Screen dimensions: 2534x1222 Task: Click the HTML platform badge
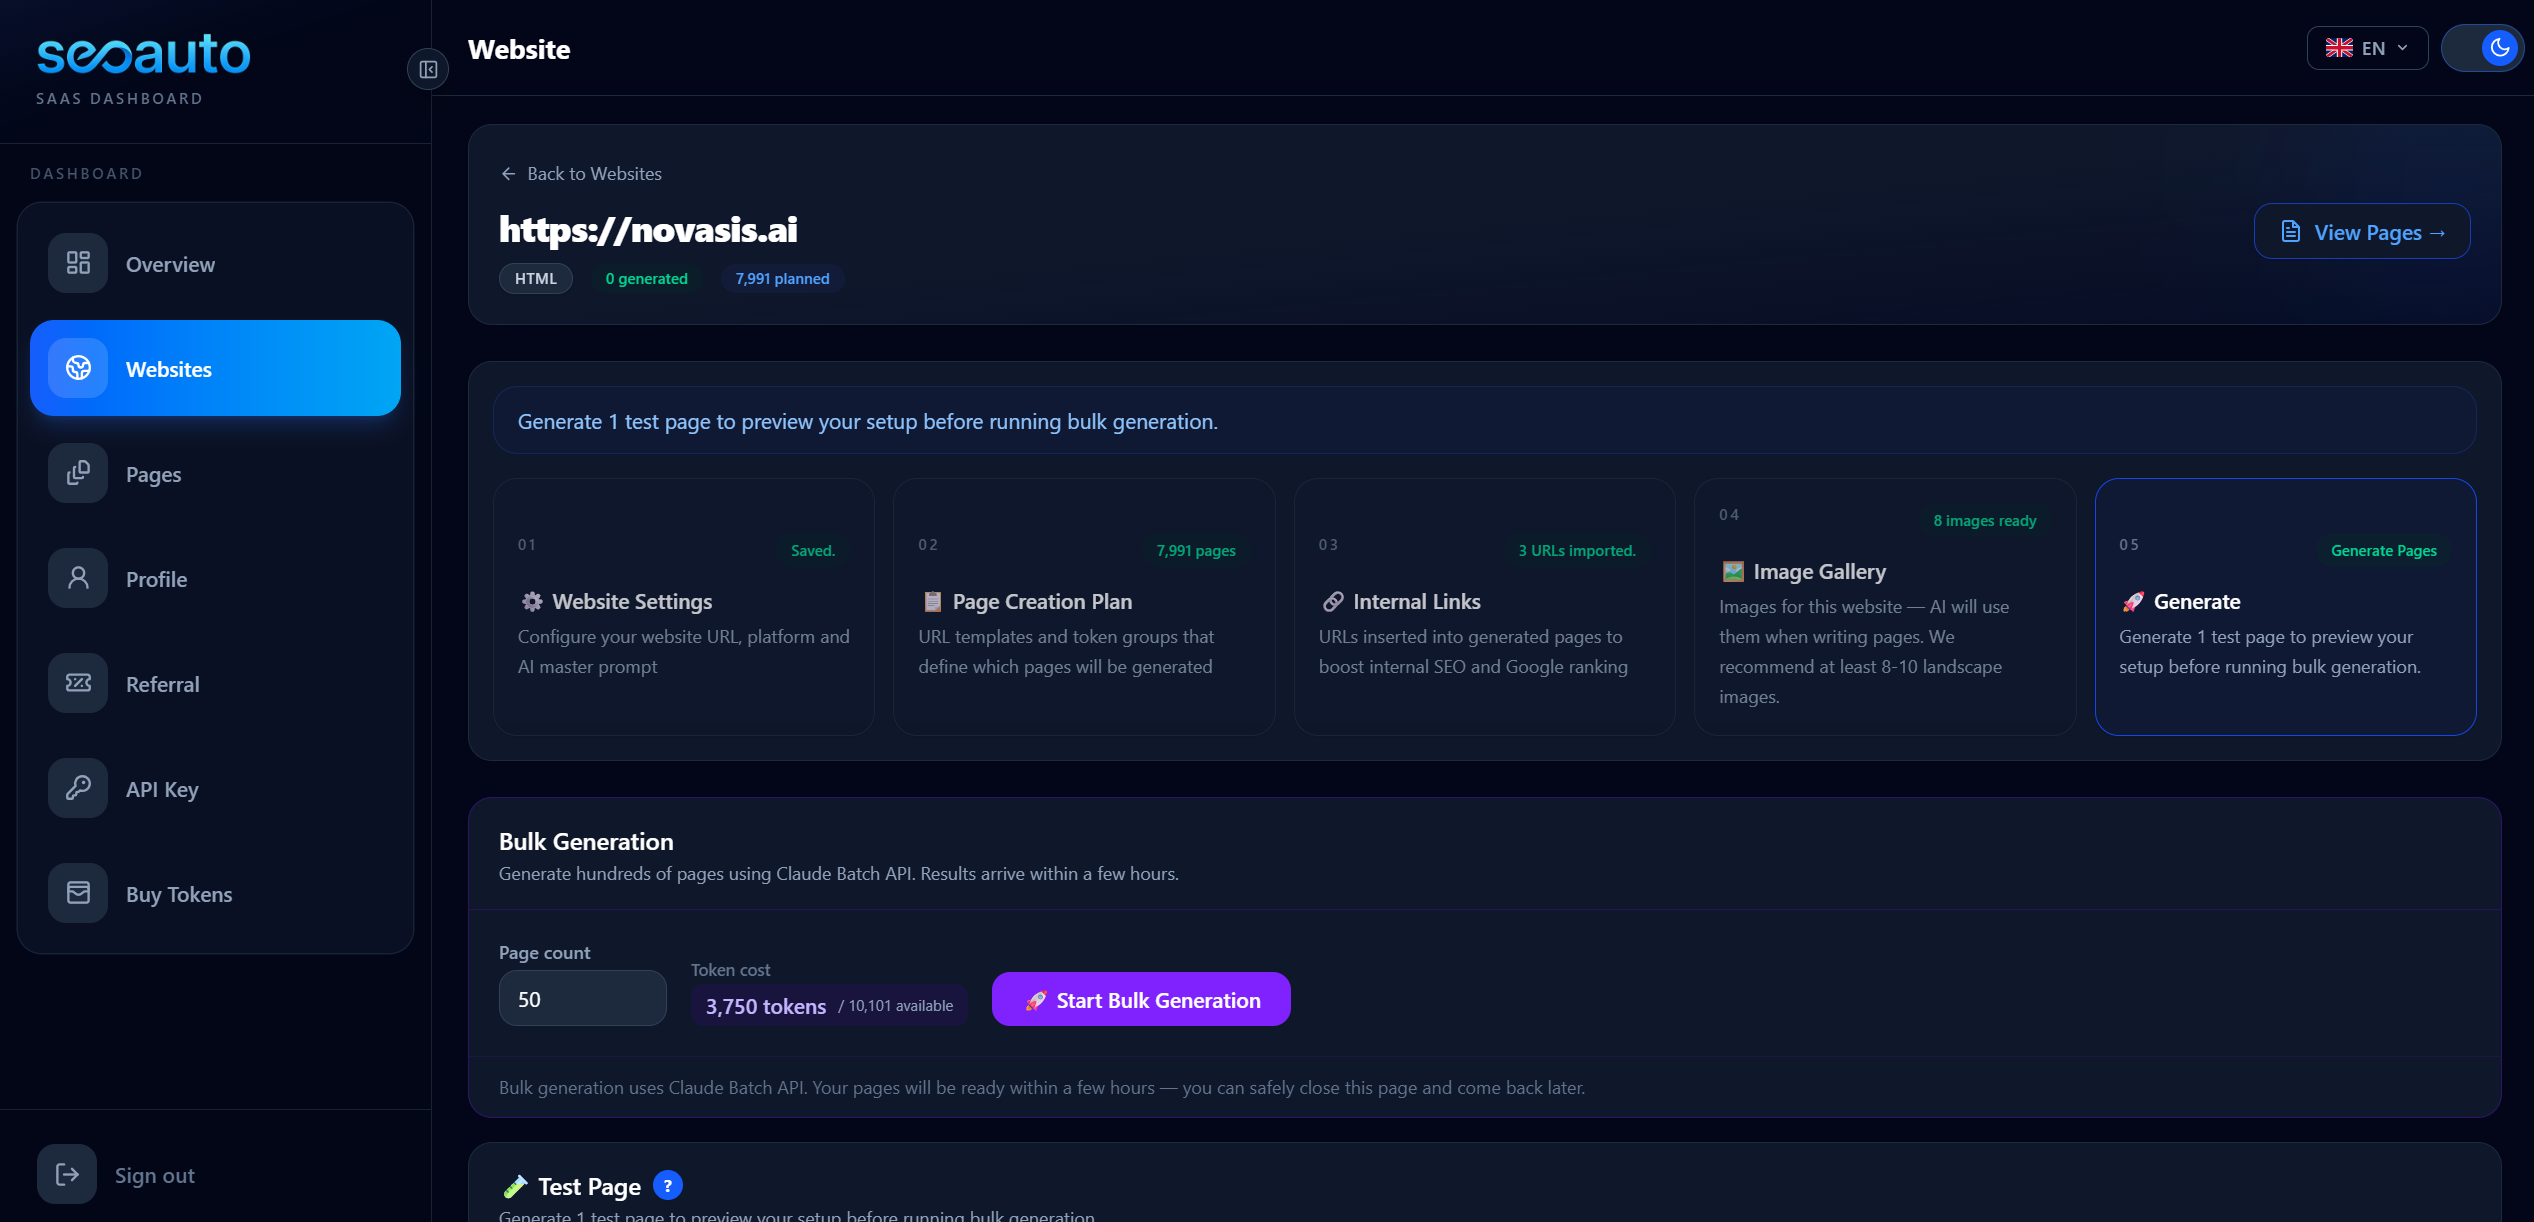click(x=536, y=279)
